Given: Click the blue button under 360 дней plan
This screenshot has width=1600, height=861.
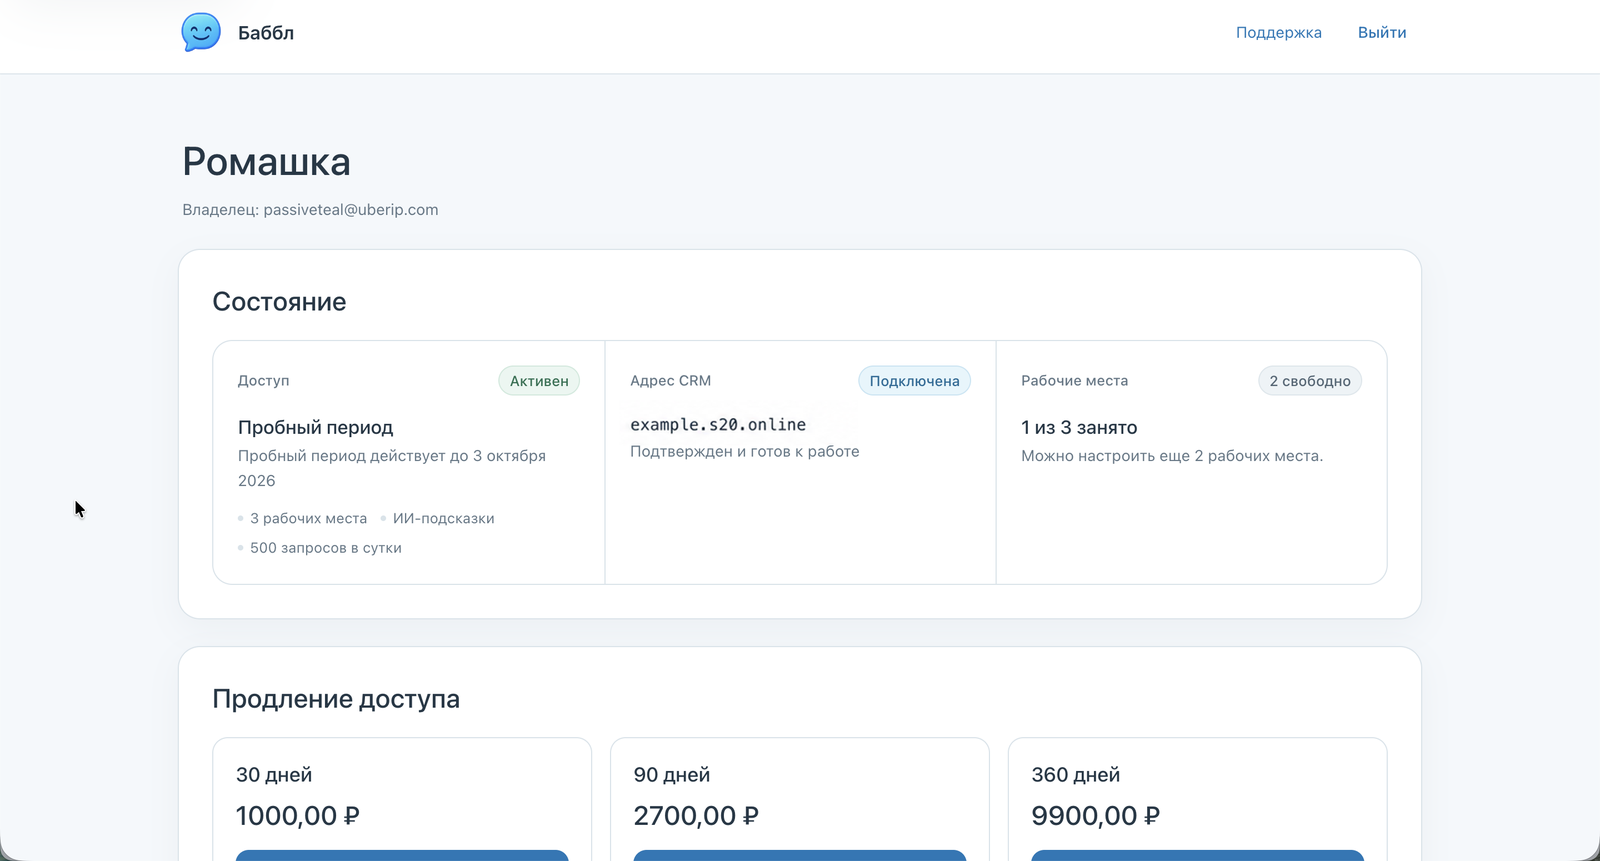Looking at the screenshot, I should [x=1198, y=856].
